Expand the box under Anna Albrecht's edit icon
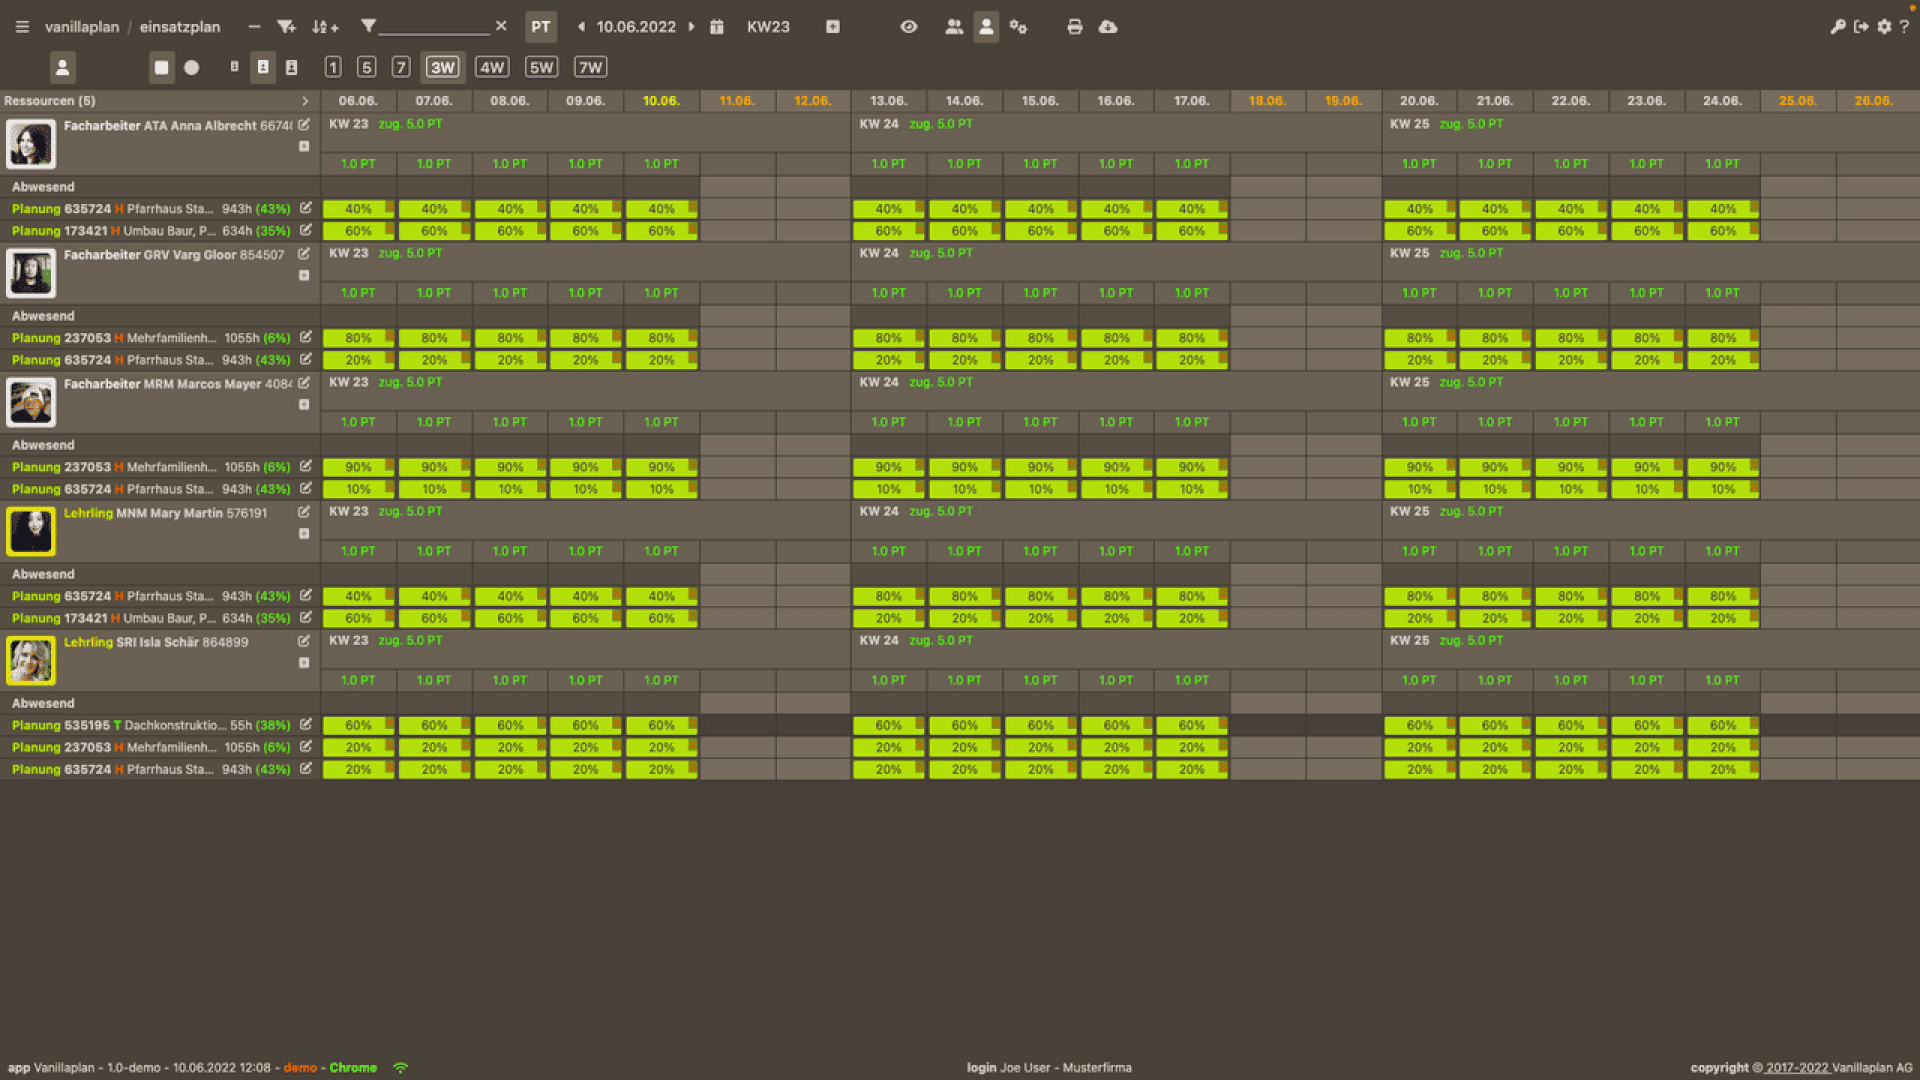The width and height of the screenshot is (1920, 1080). (304, 146)
